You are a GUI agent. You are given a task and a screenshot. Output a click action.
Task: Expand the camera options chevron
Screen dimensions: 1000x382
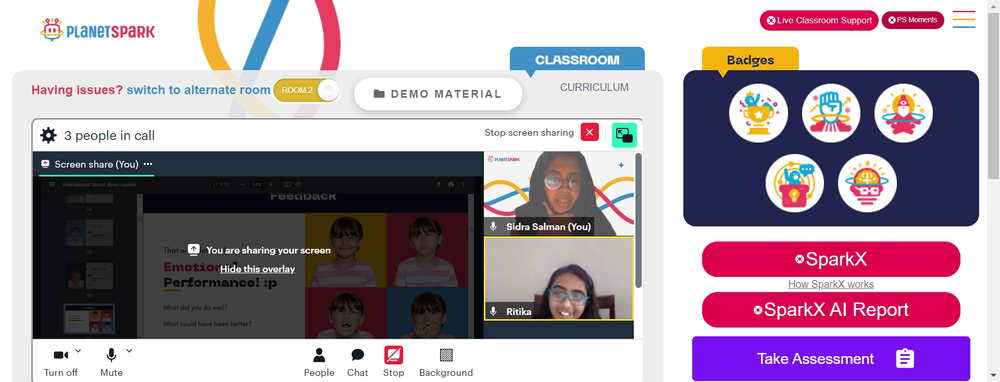pyautogui.click(x=78, y=350)
